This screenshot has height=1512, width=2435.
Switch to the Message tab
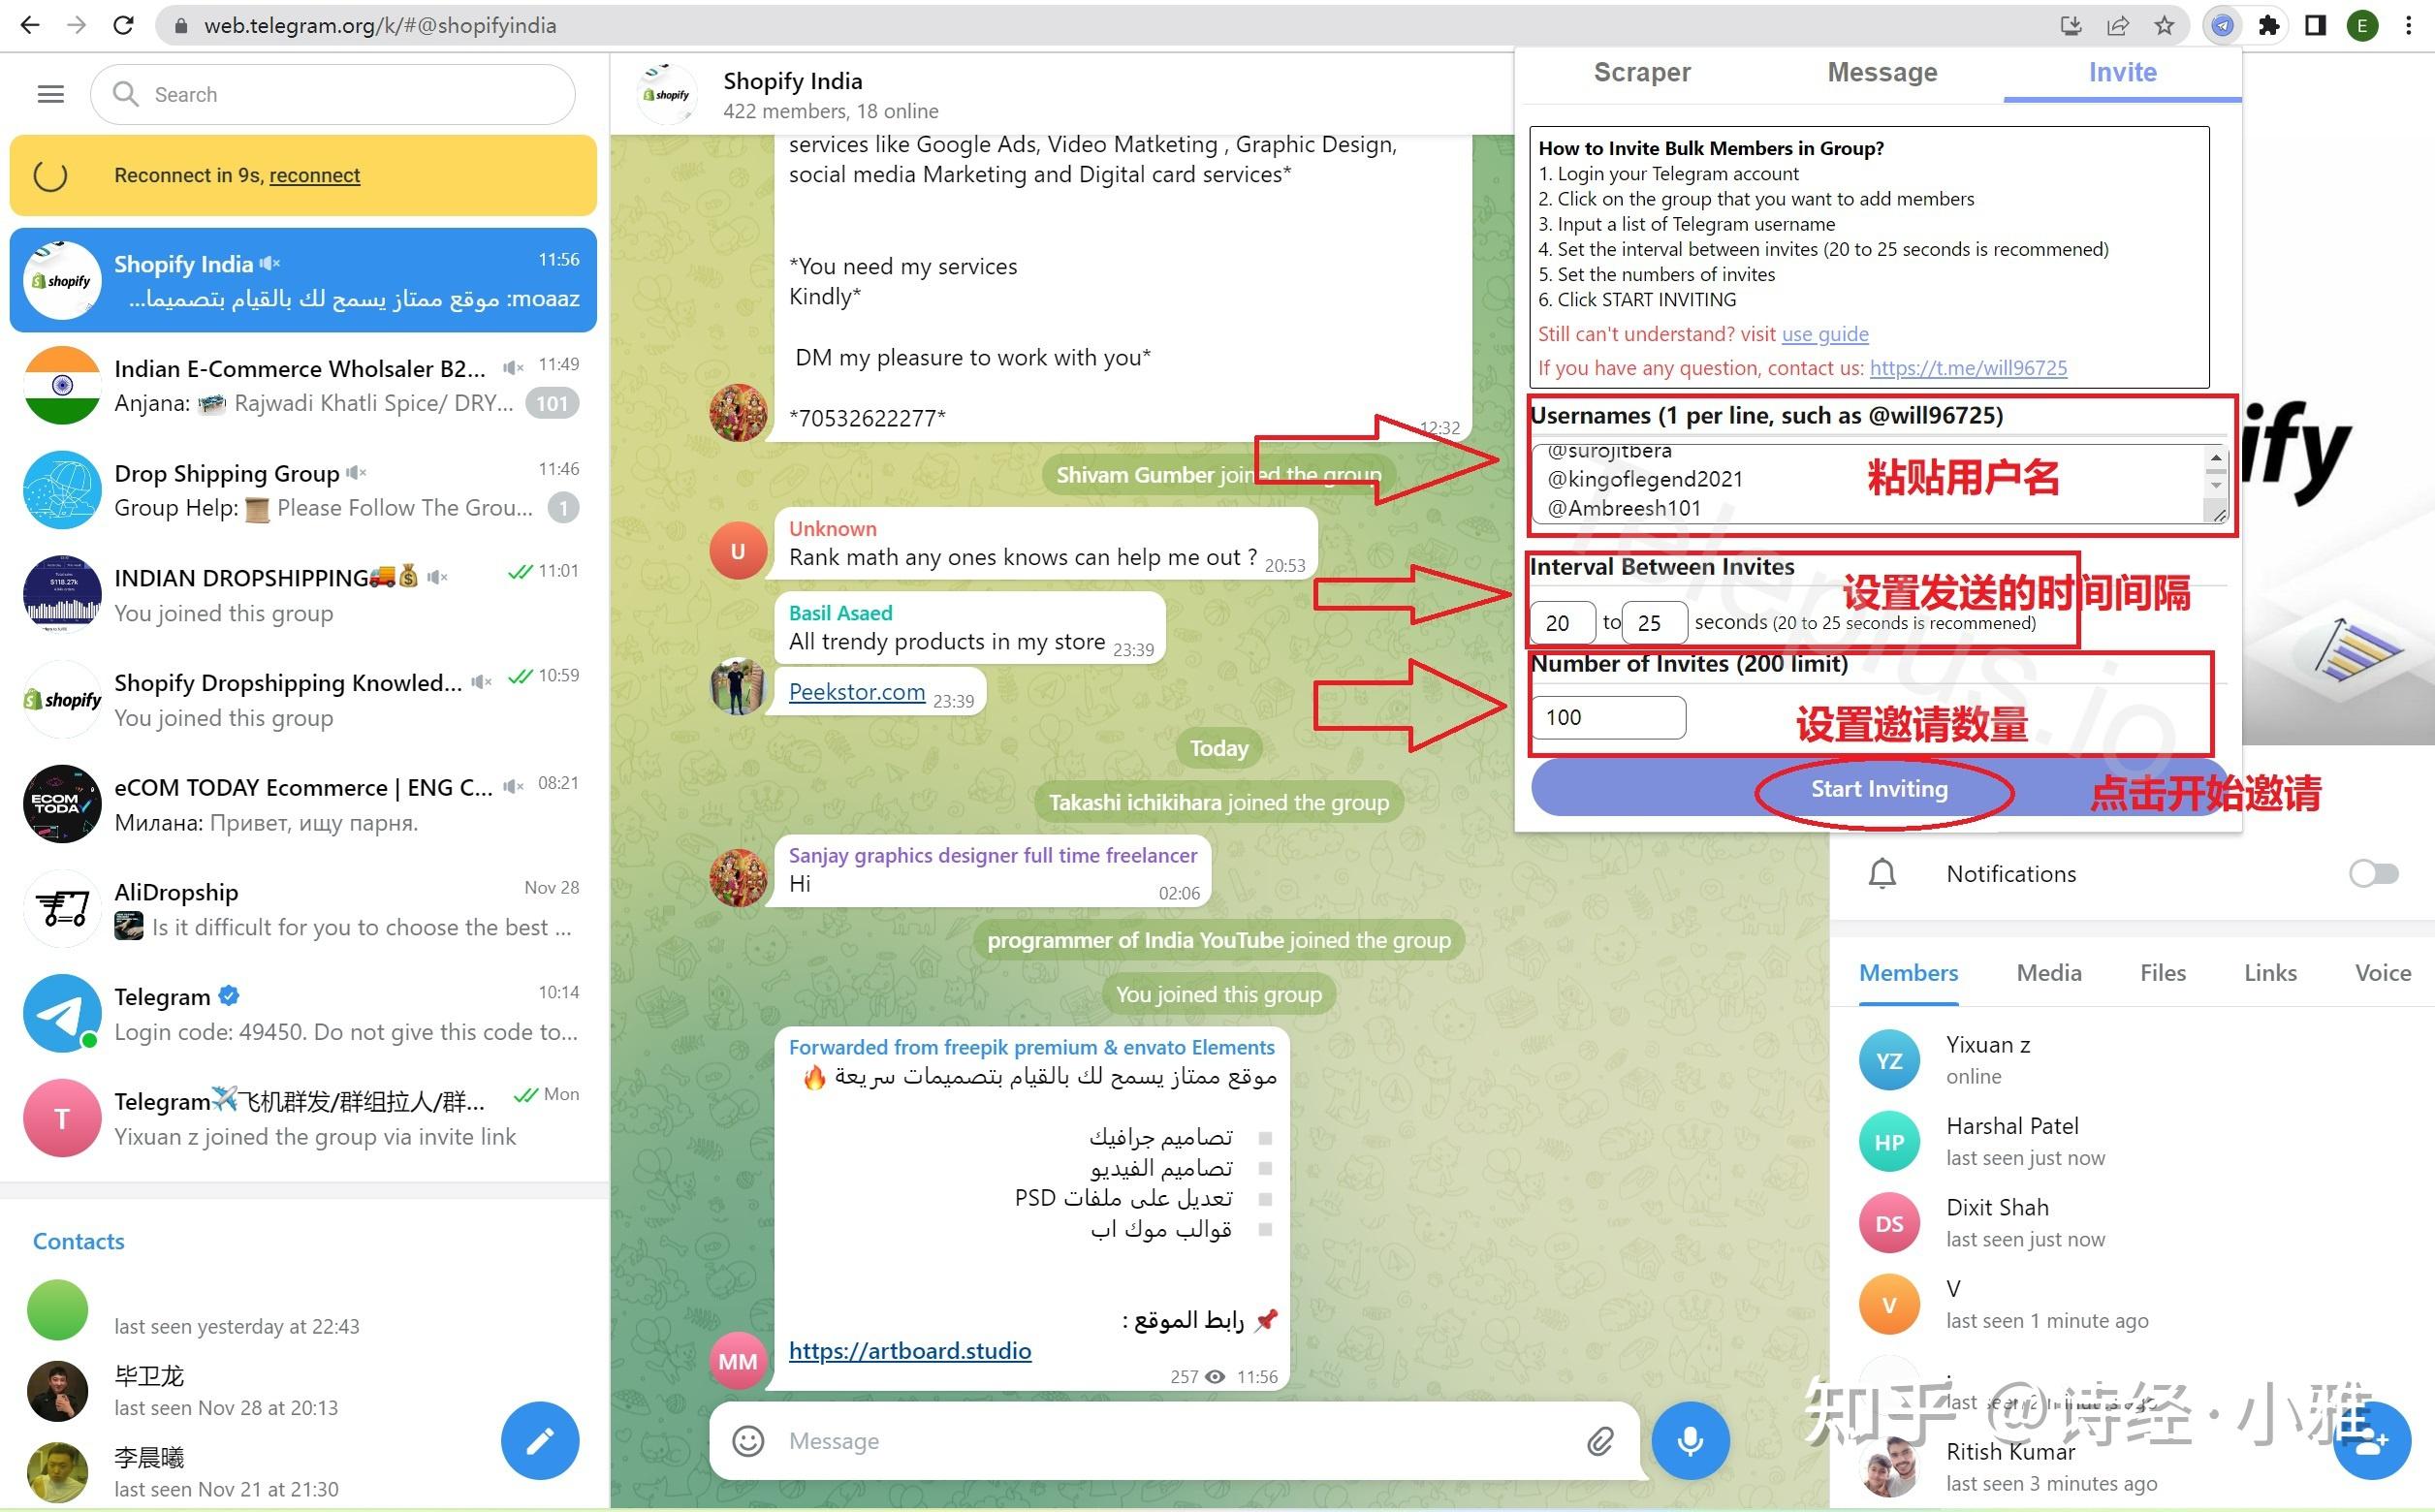point(1882,72)
